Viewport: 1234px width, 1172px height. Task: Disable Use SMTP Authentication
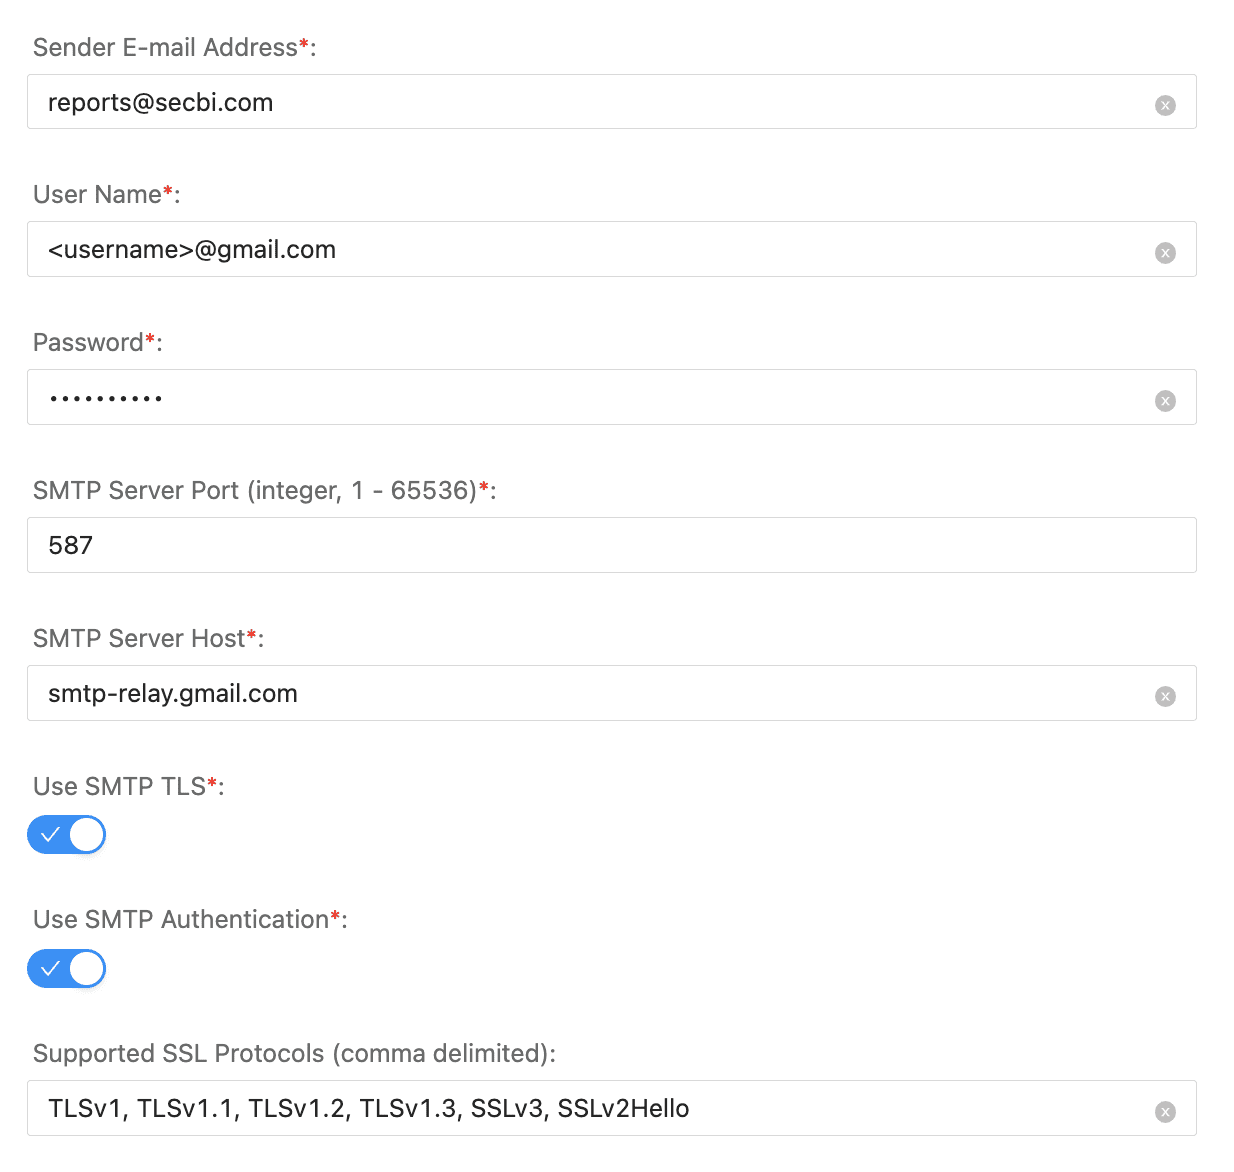pos(66,968)
